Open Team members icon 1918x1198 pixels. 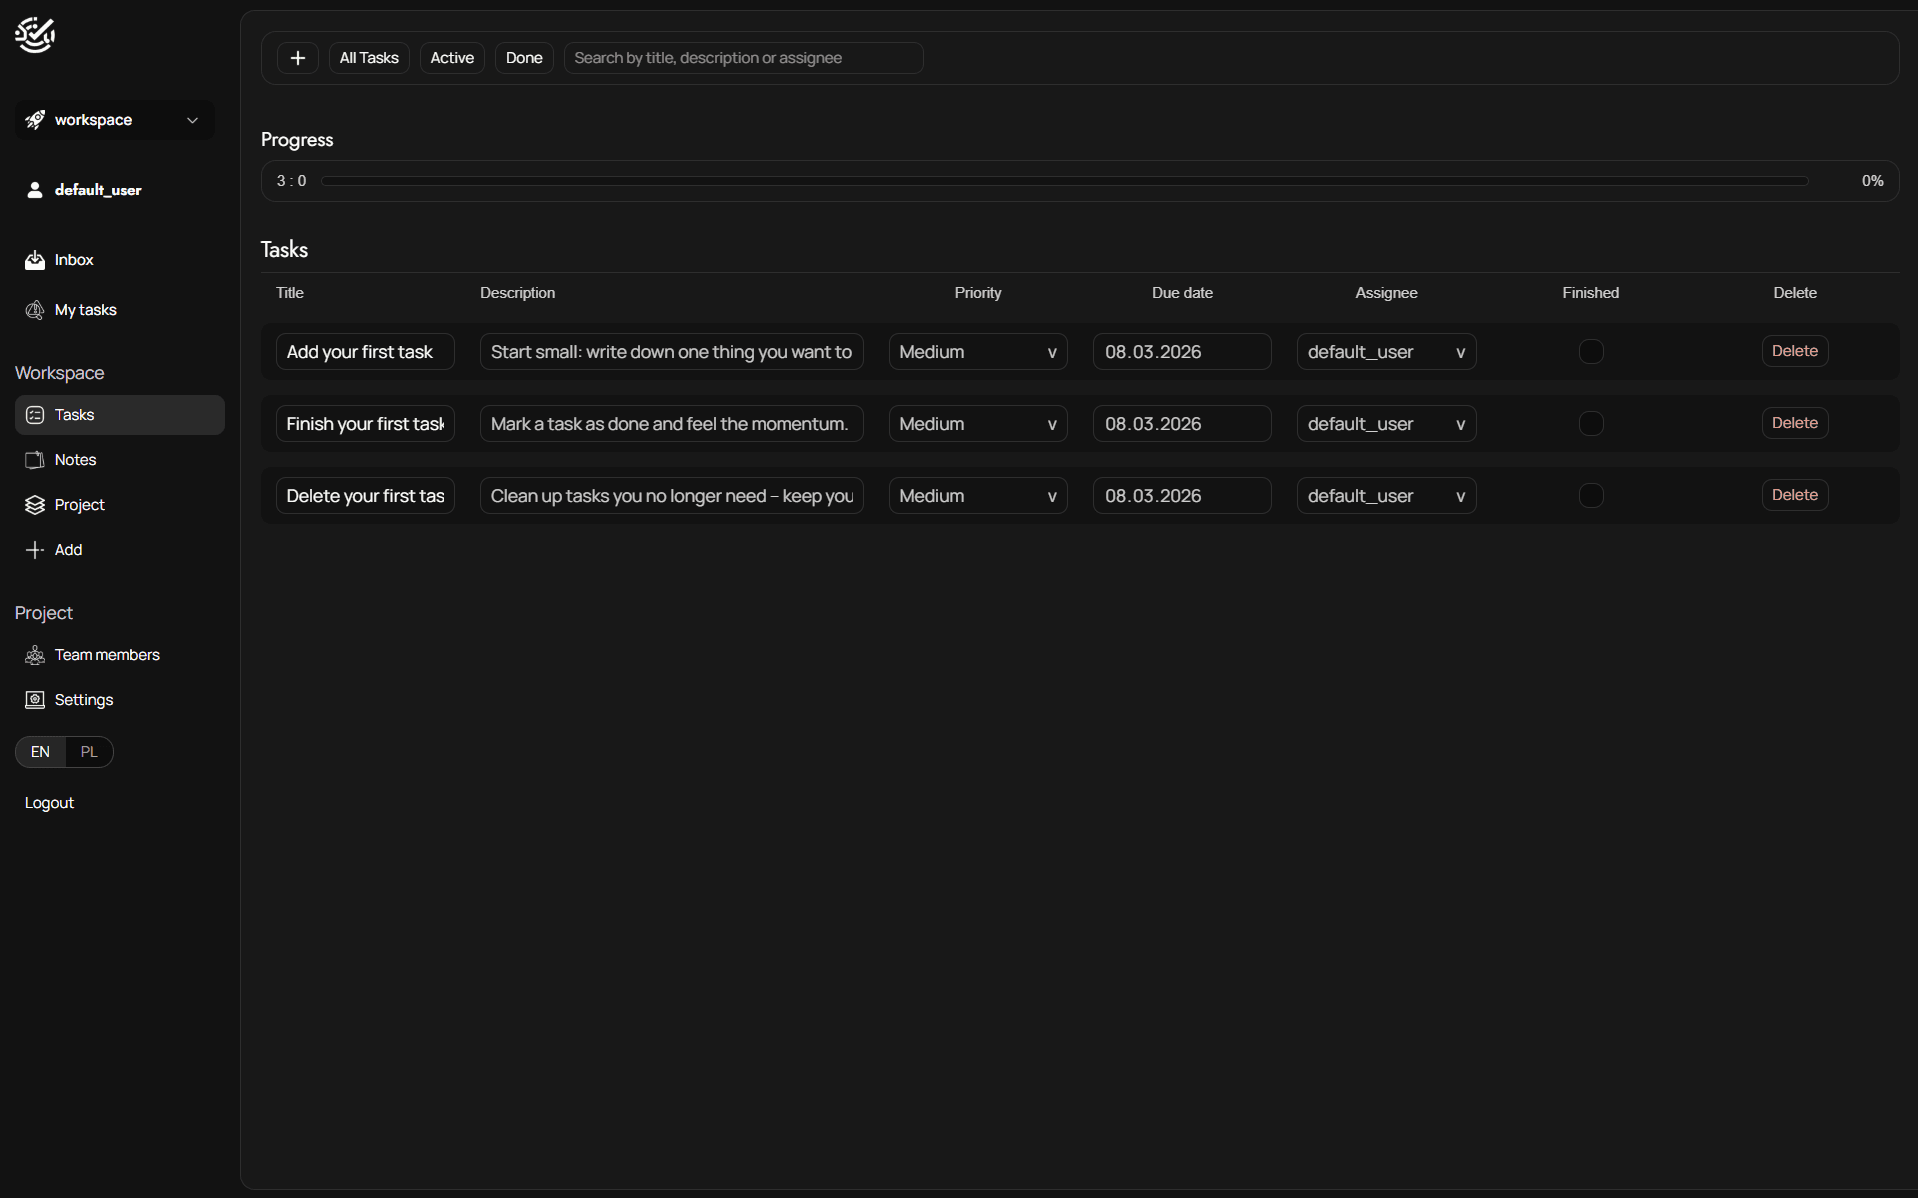pos(35,655)
